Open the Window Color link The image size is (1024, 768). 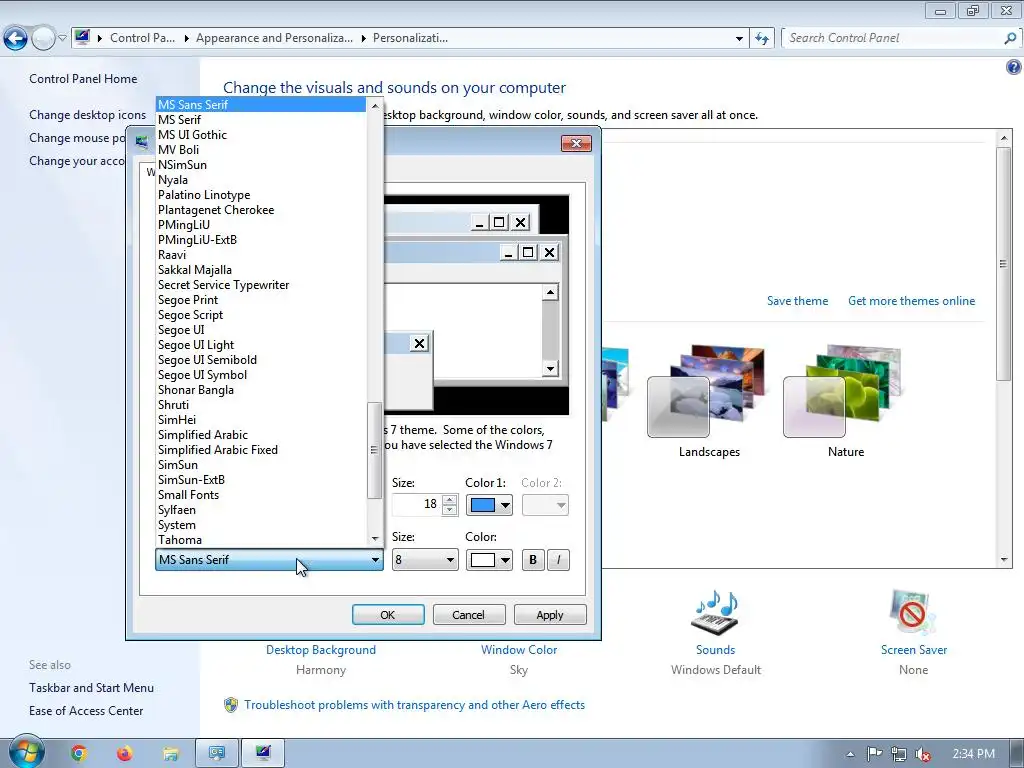pyautogui.click(x=519, y=650)
